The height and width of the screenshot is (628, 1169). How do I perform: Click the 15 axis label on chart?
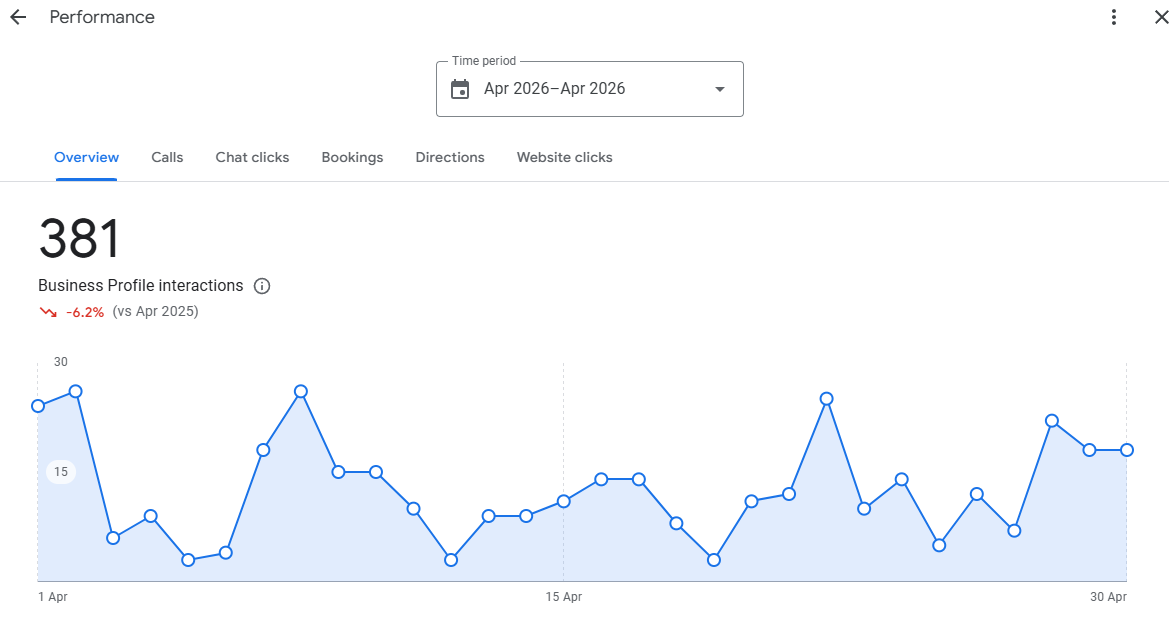(x=61, y=471)
